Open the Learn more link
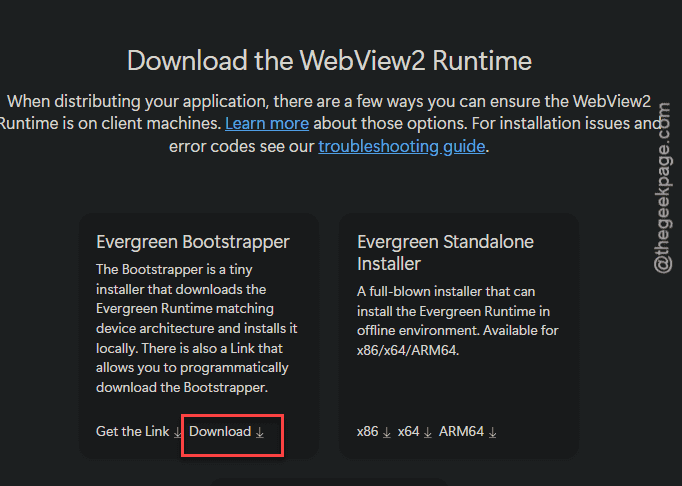This screenshot has height=486, width=682. click(267, 124)
